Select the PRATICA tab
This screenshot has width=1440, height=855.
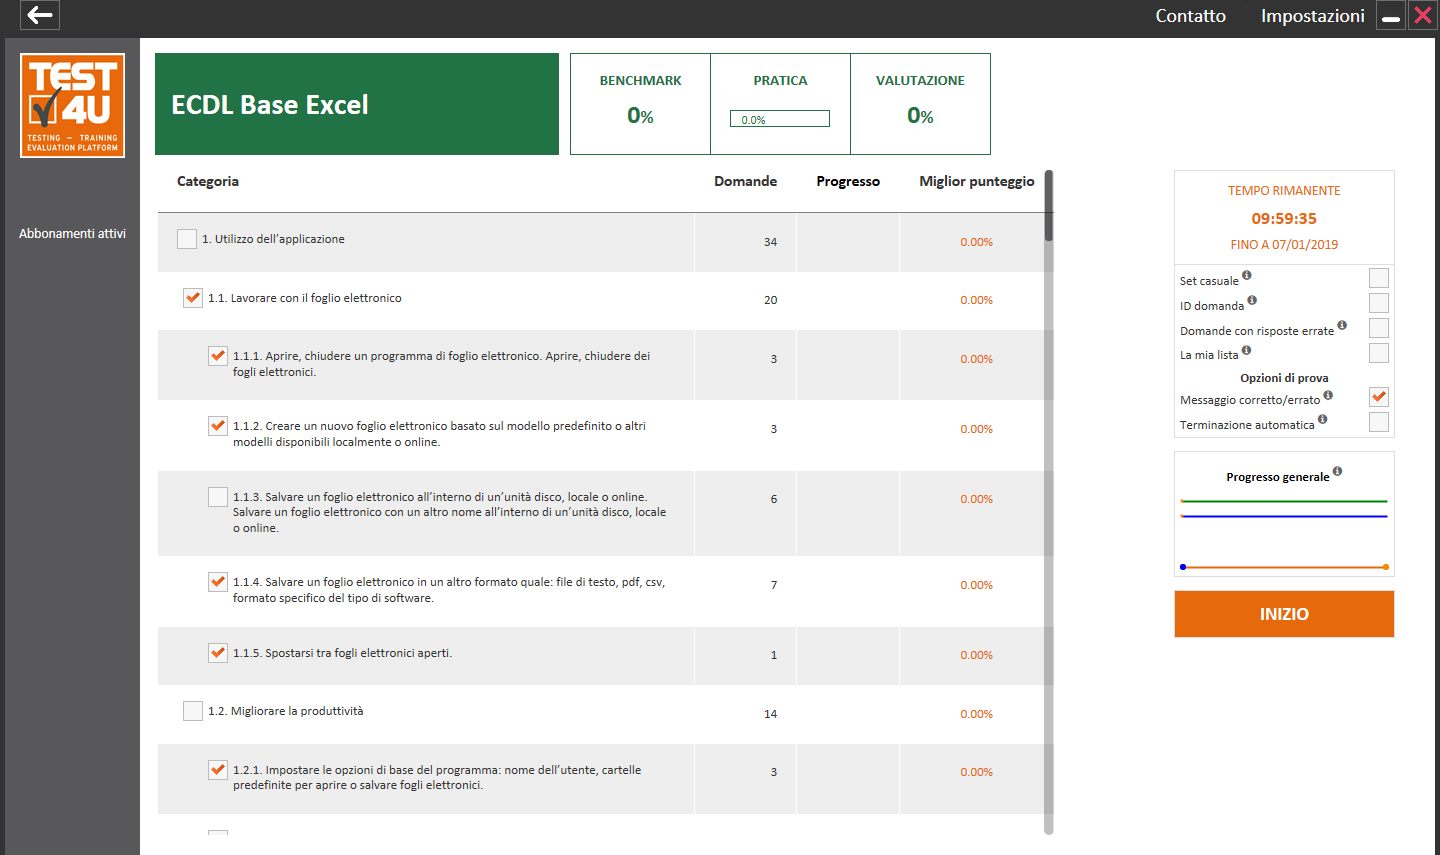tap(780, 104)
